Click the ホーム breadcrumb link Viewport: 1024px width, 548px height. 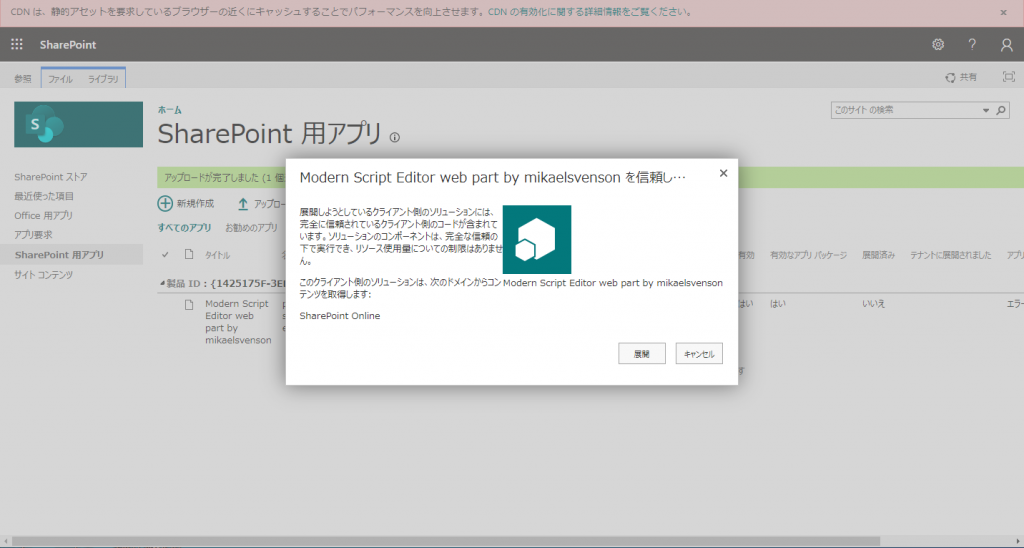[169, 110]
